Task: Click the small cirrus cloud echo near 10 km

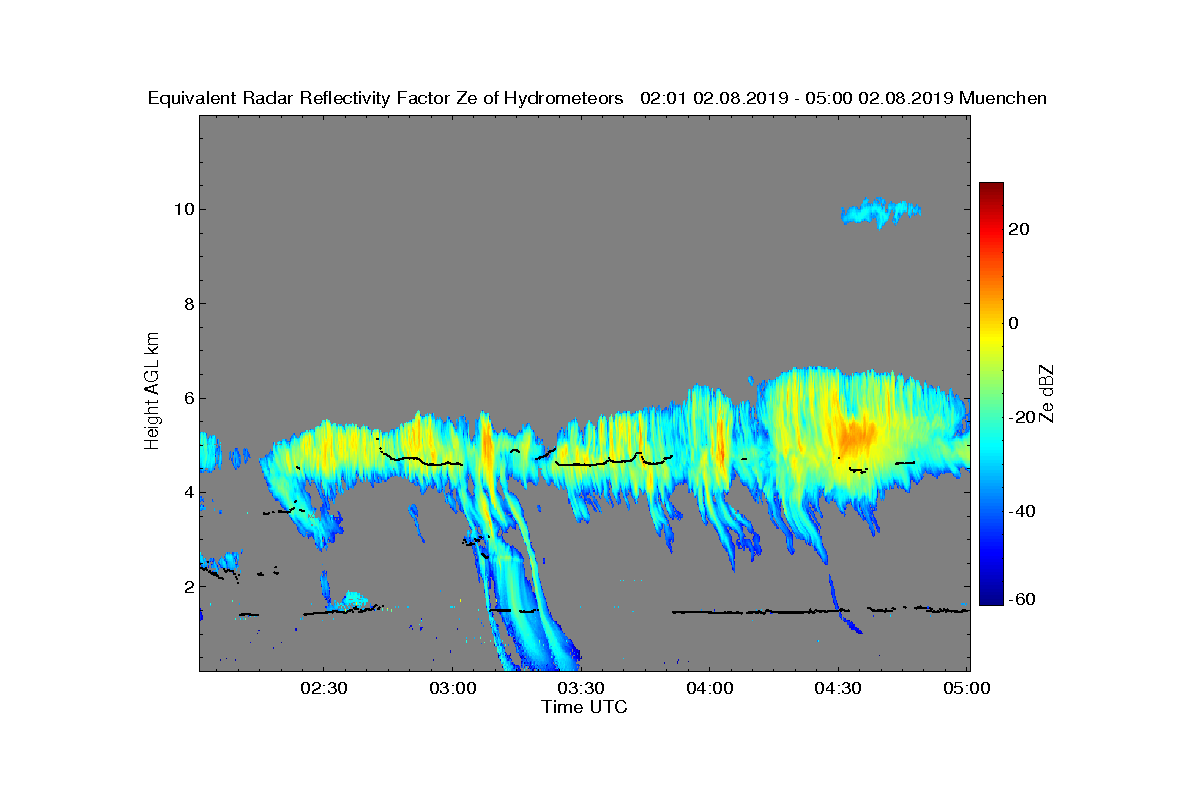Action: click(x=880, y=211)
